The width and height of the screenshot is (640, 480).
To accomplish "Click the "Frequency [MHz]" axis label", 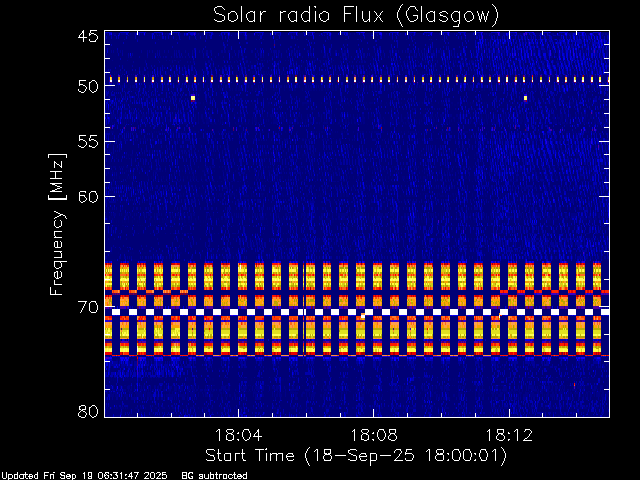I will pos(57,224).
